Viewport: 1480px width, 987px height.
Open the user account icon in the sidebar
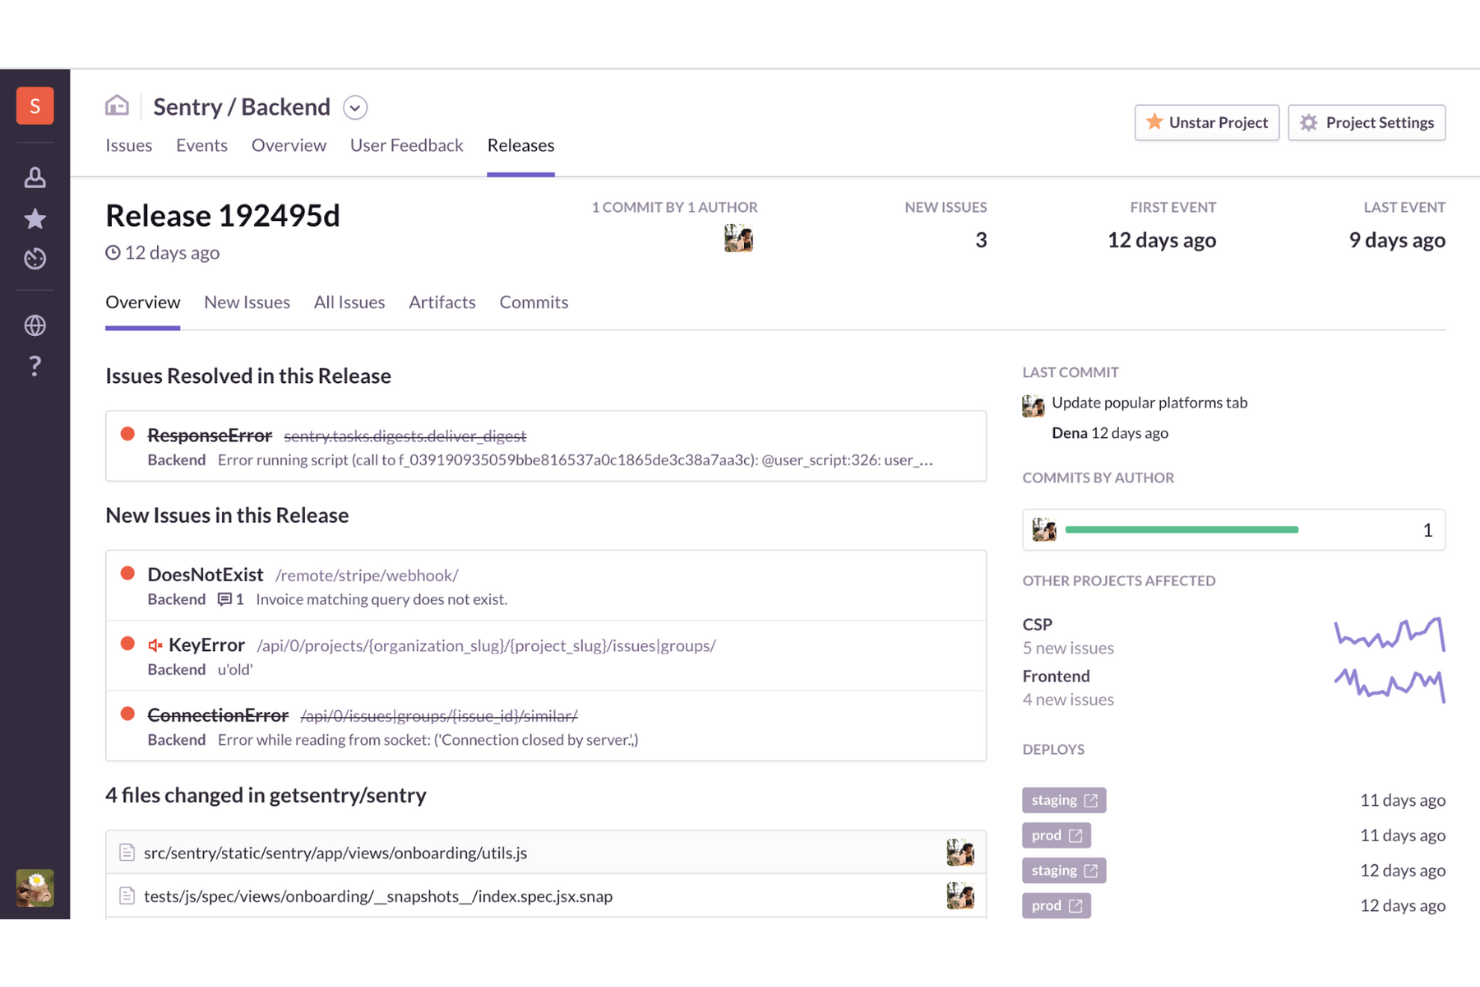(x=34, y=176)
